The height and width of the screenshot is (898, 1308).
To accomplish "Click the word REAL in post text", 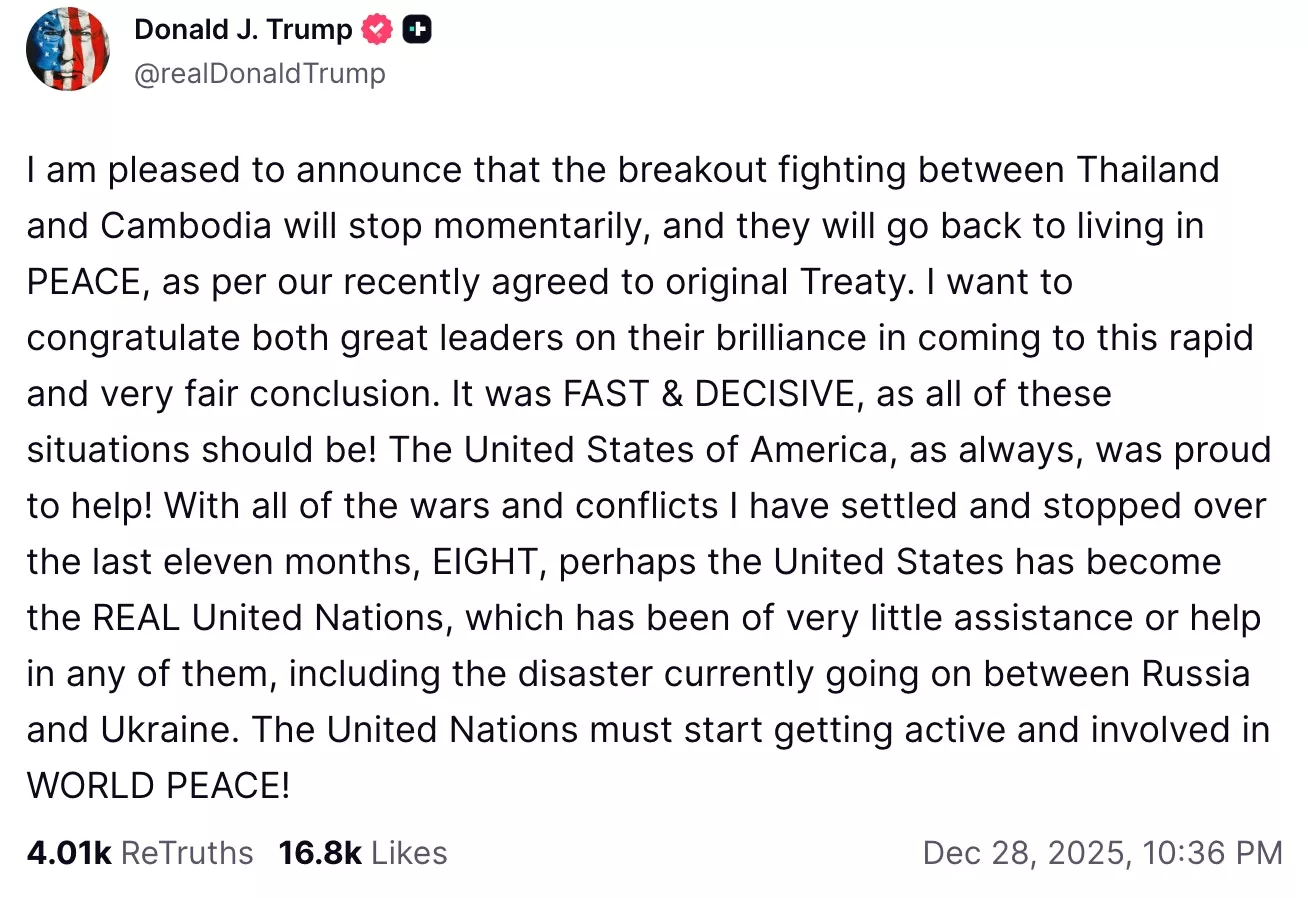I will 136,618.
